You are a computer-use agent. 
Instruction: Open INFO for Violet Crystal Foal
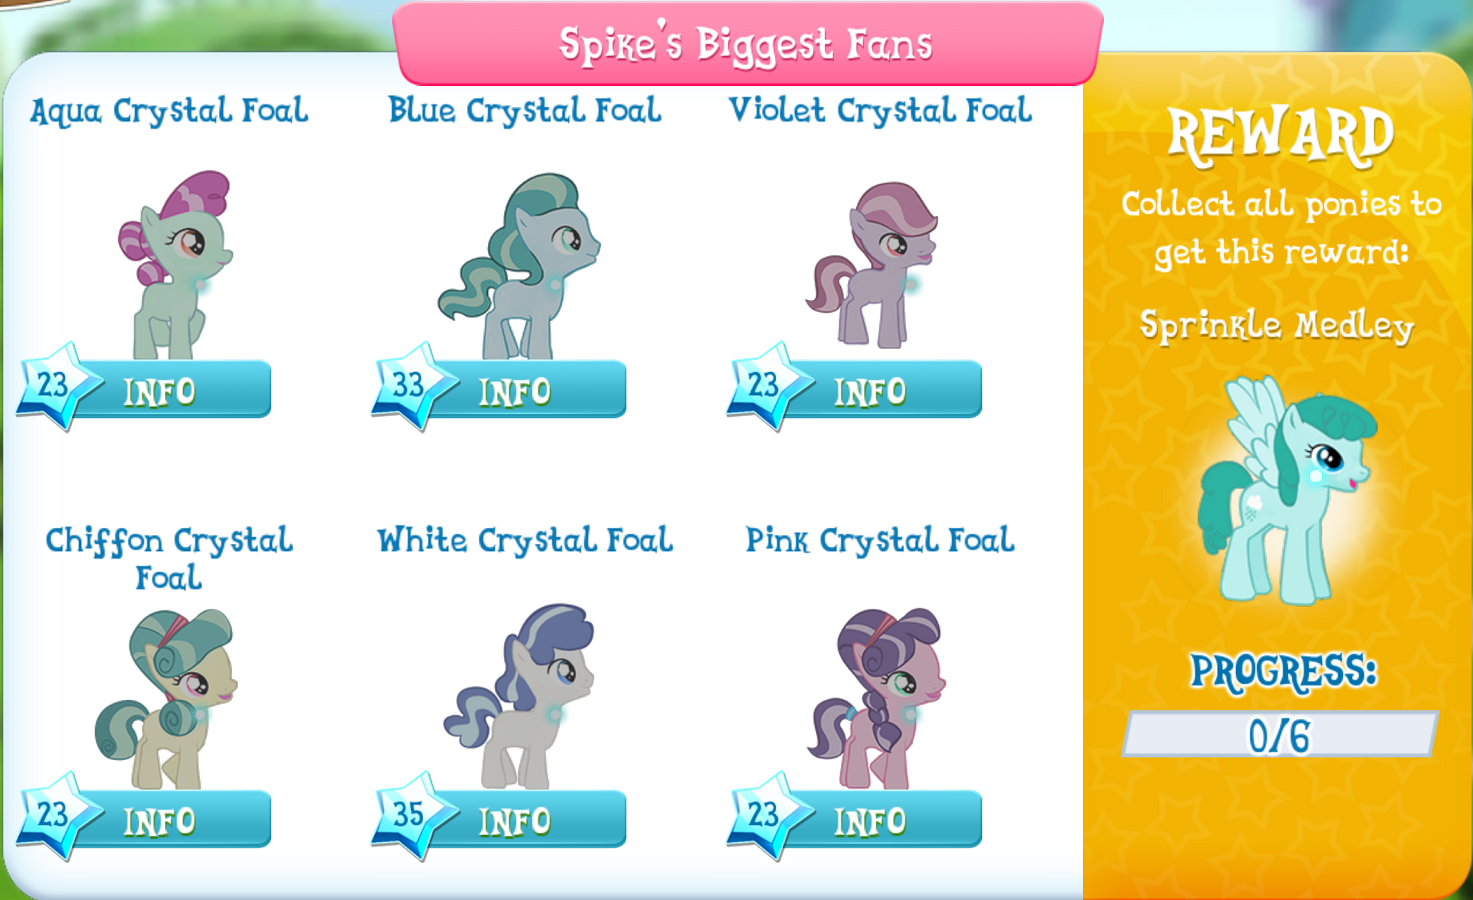pyautogui.click(x=880, y=391)
